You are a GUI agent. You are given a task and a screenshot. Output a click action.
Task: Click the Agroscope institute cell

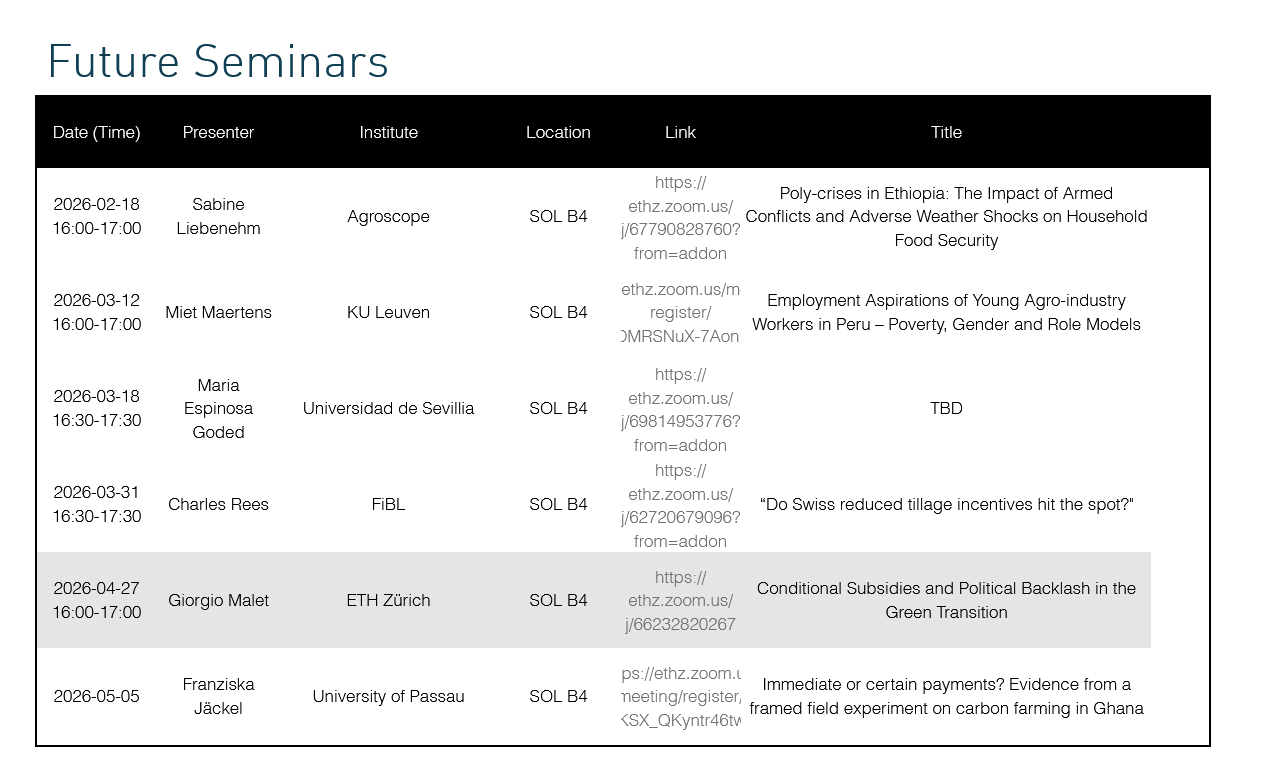388,216
